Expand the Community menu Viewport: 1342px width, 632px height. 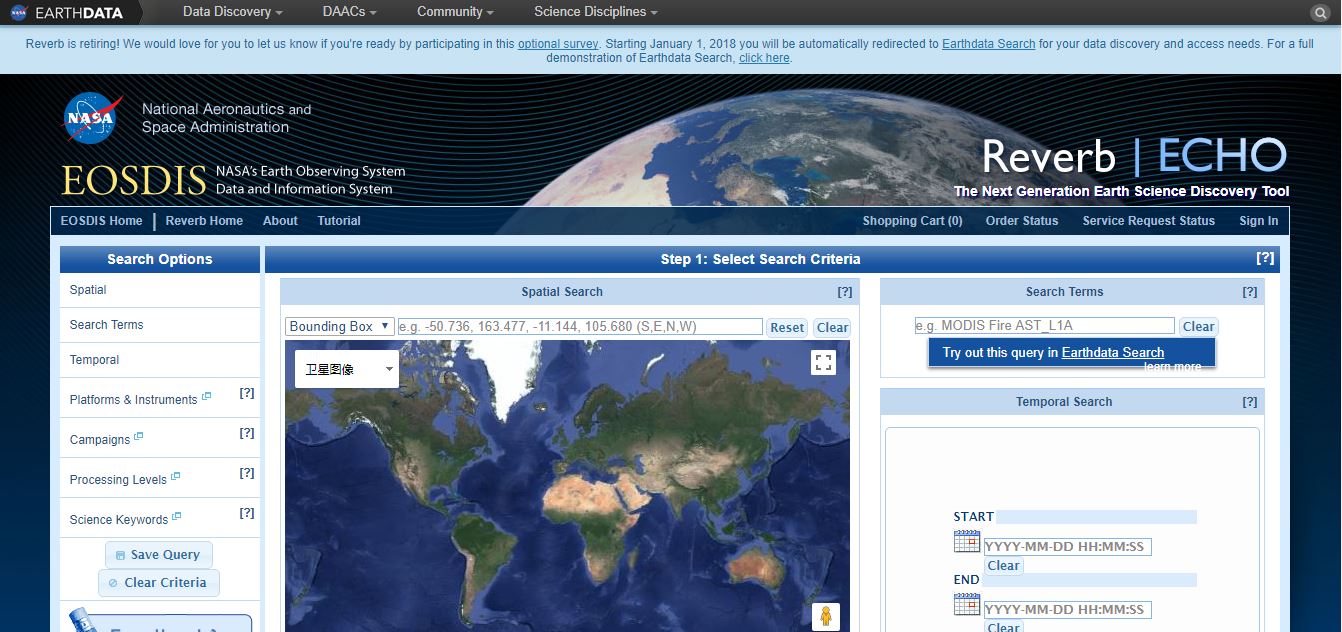456,12
